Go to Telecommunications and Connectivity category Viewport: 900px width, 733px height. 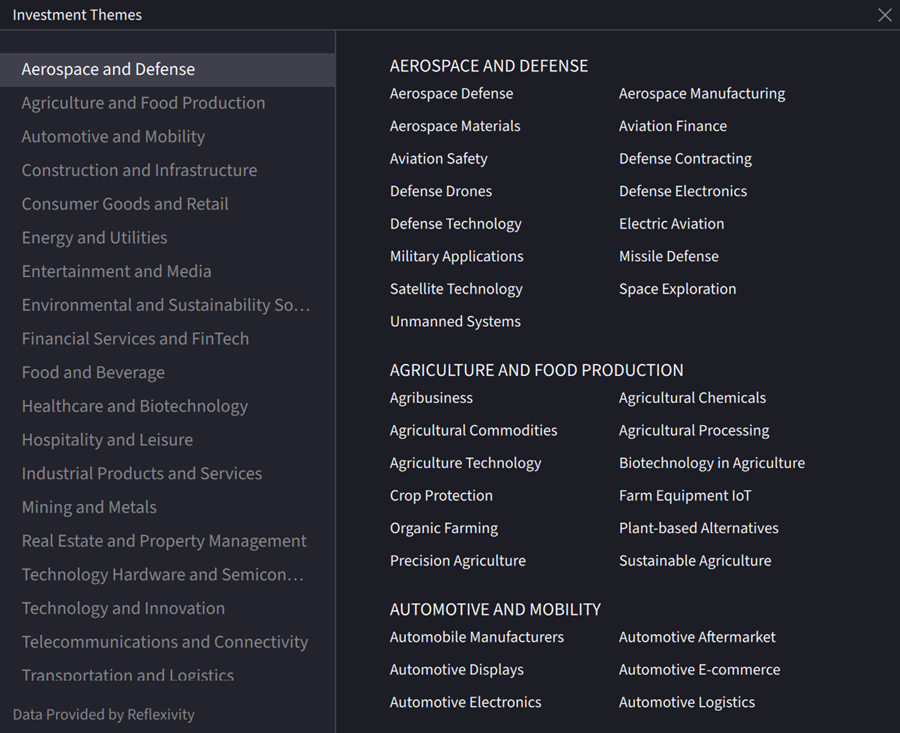tap(164, 642)
